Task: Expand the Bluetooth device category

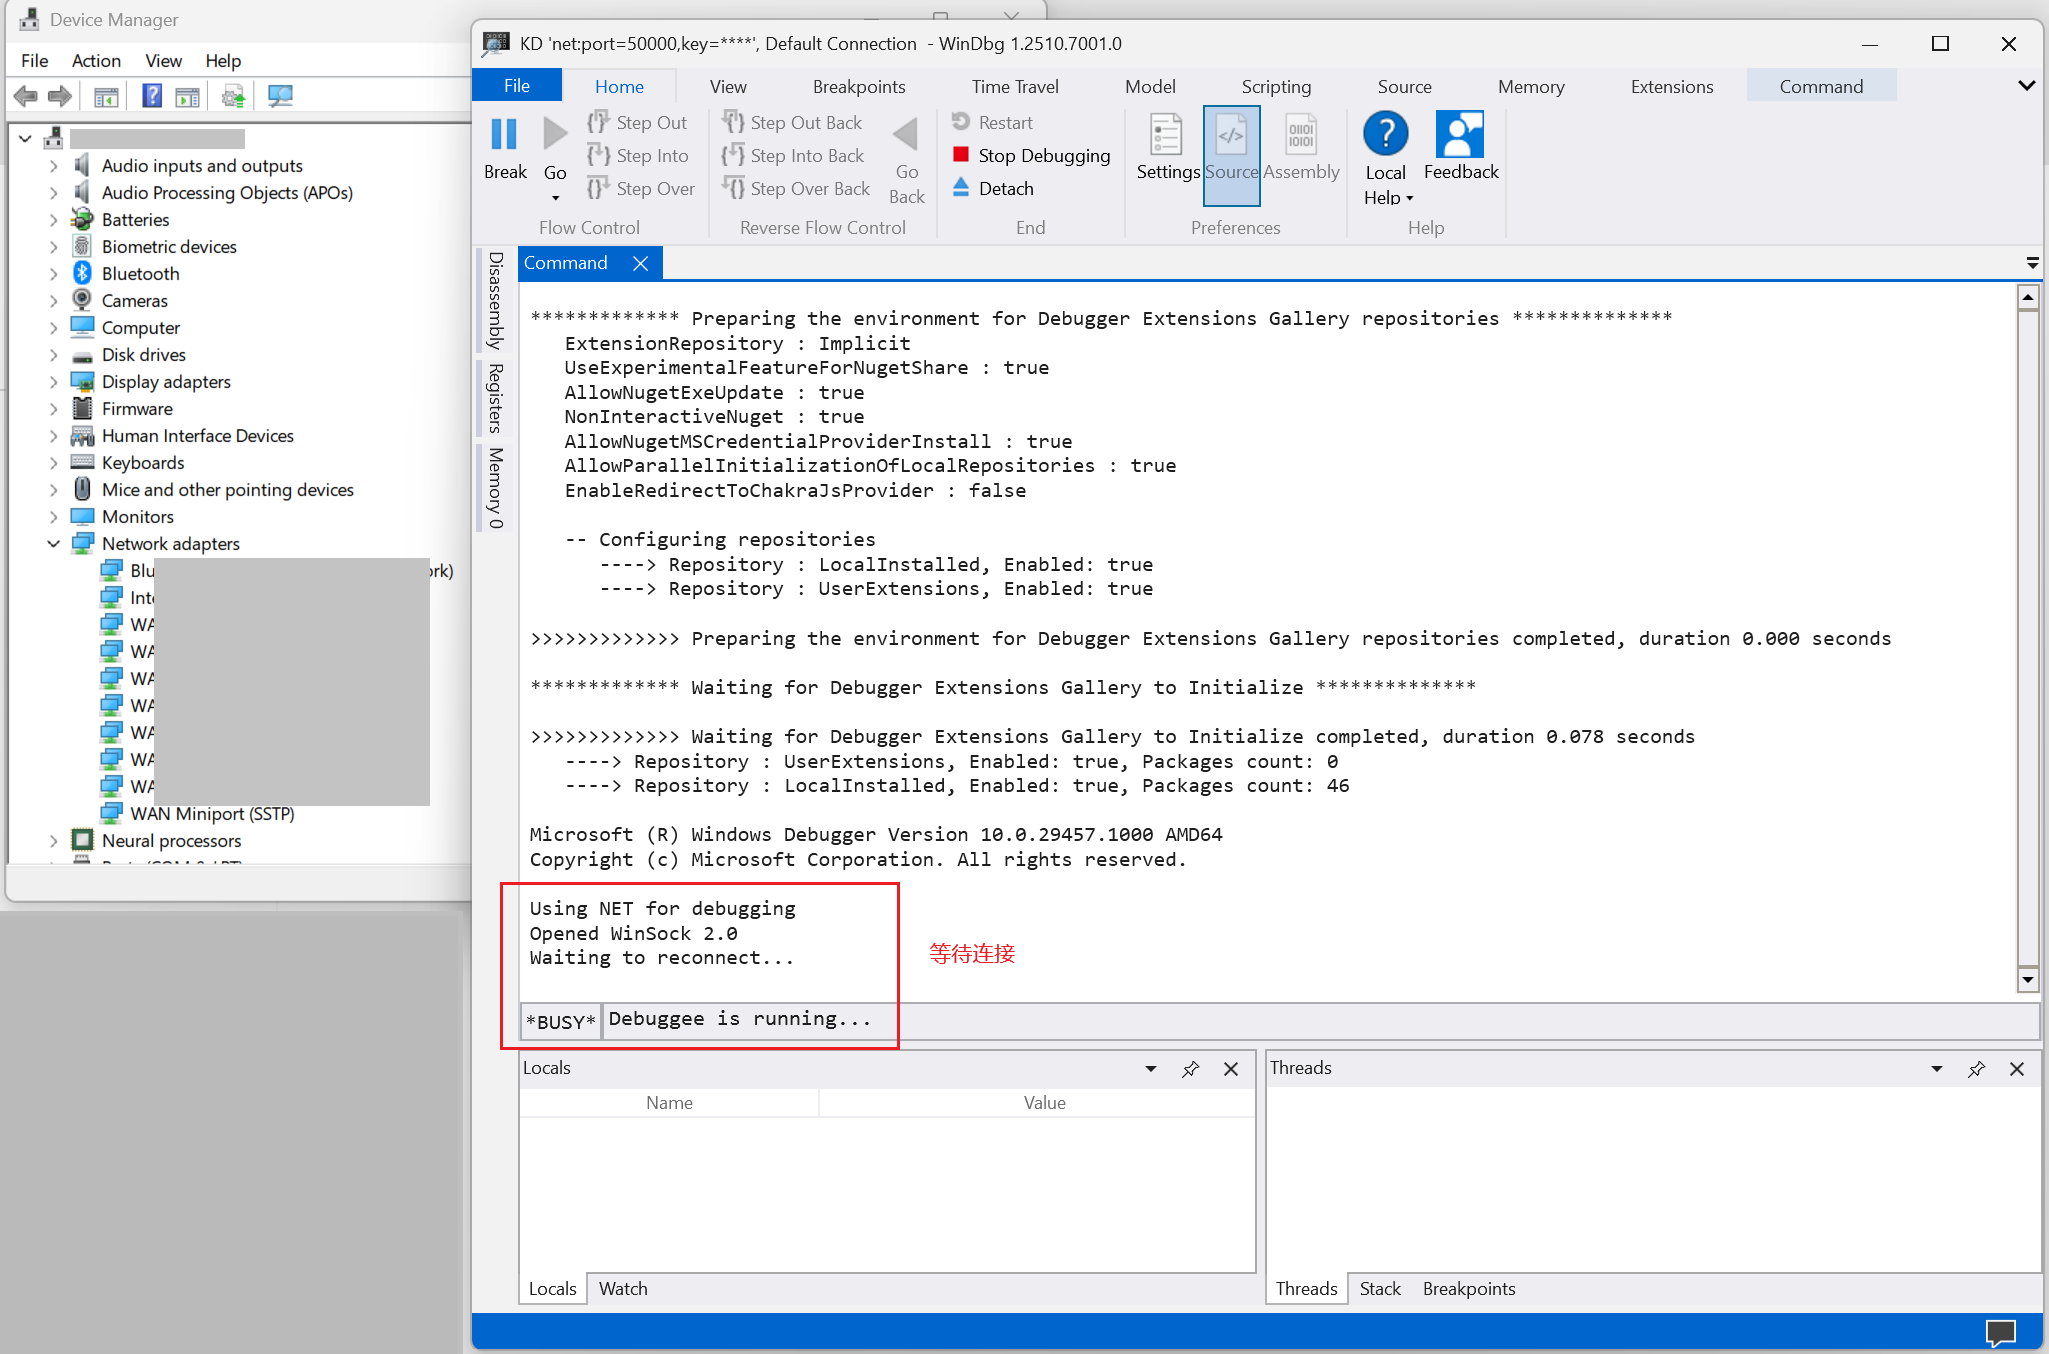Action: tap(53, 274)
